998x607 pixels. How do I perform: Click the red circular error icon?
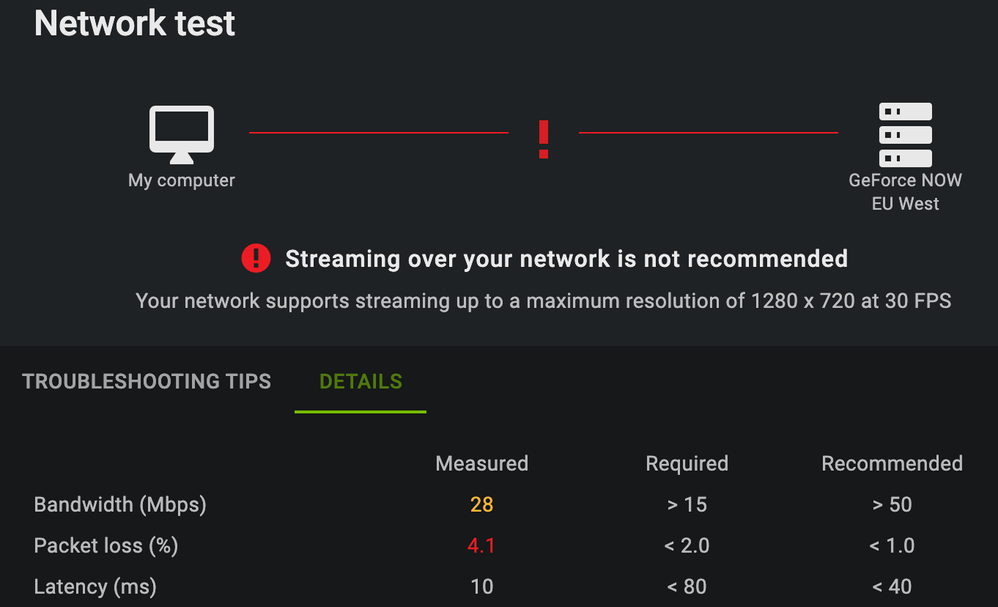click(256, 259)
